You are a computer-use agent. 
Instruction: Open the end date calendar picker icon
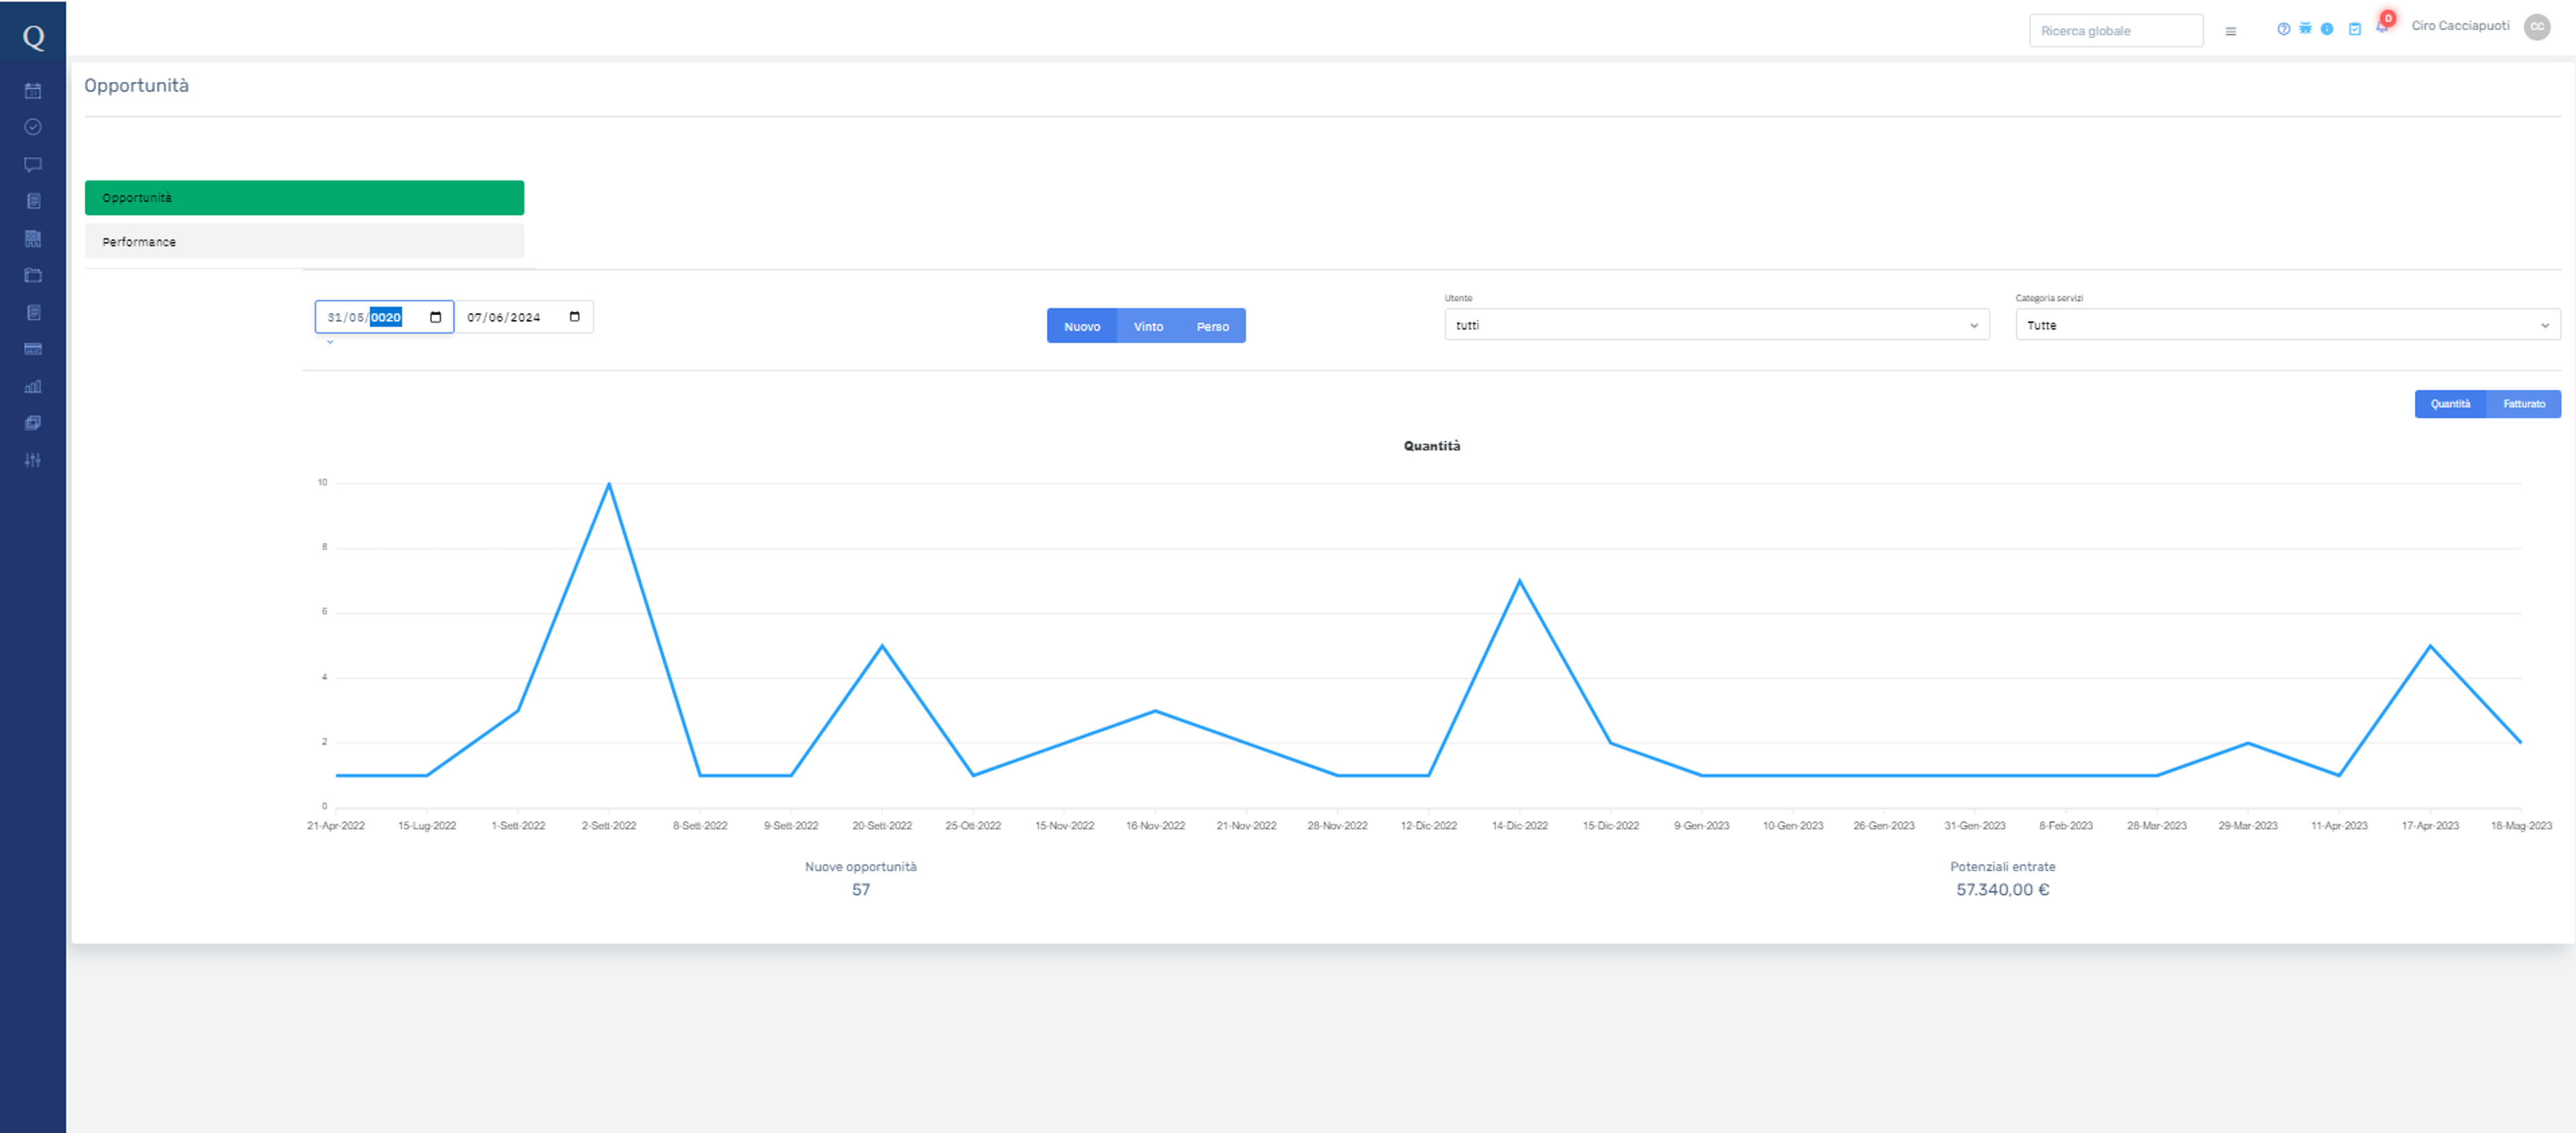click(574, 317)
